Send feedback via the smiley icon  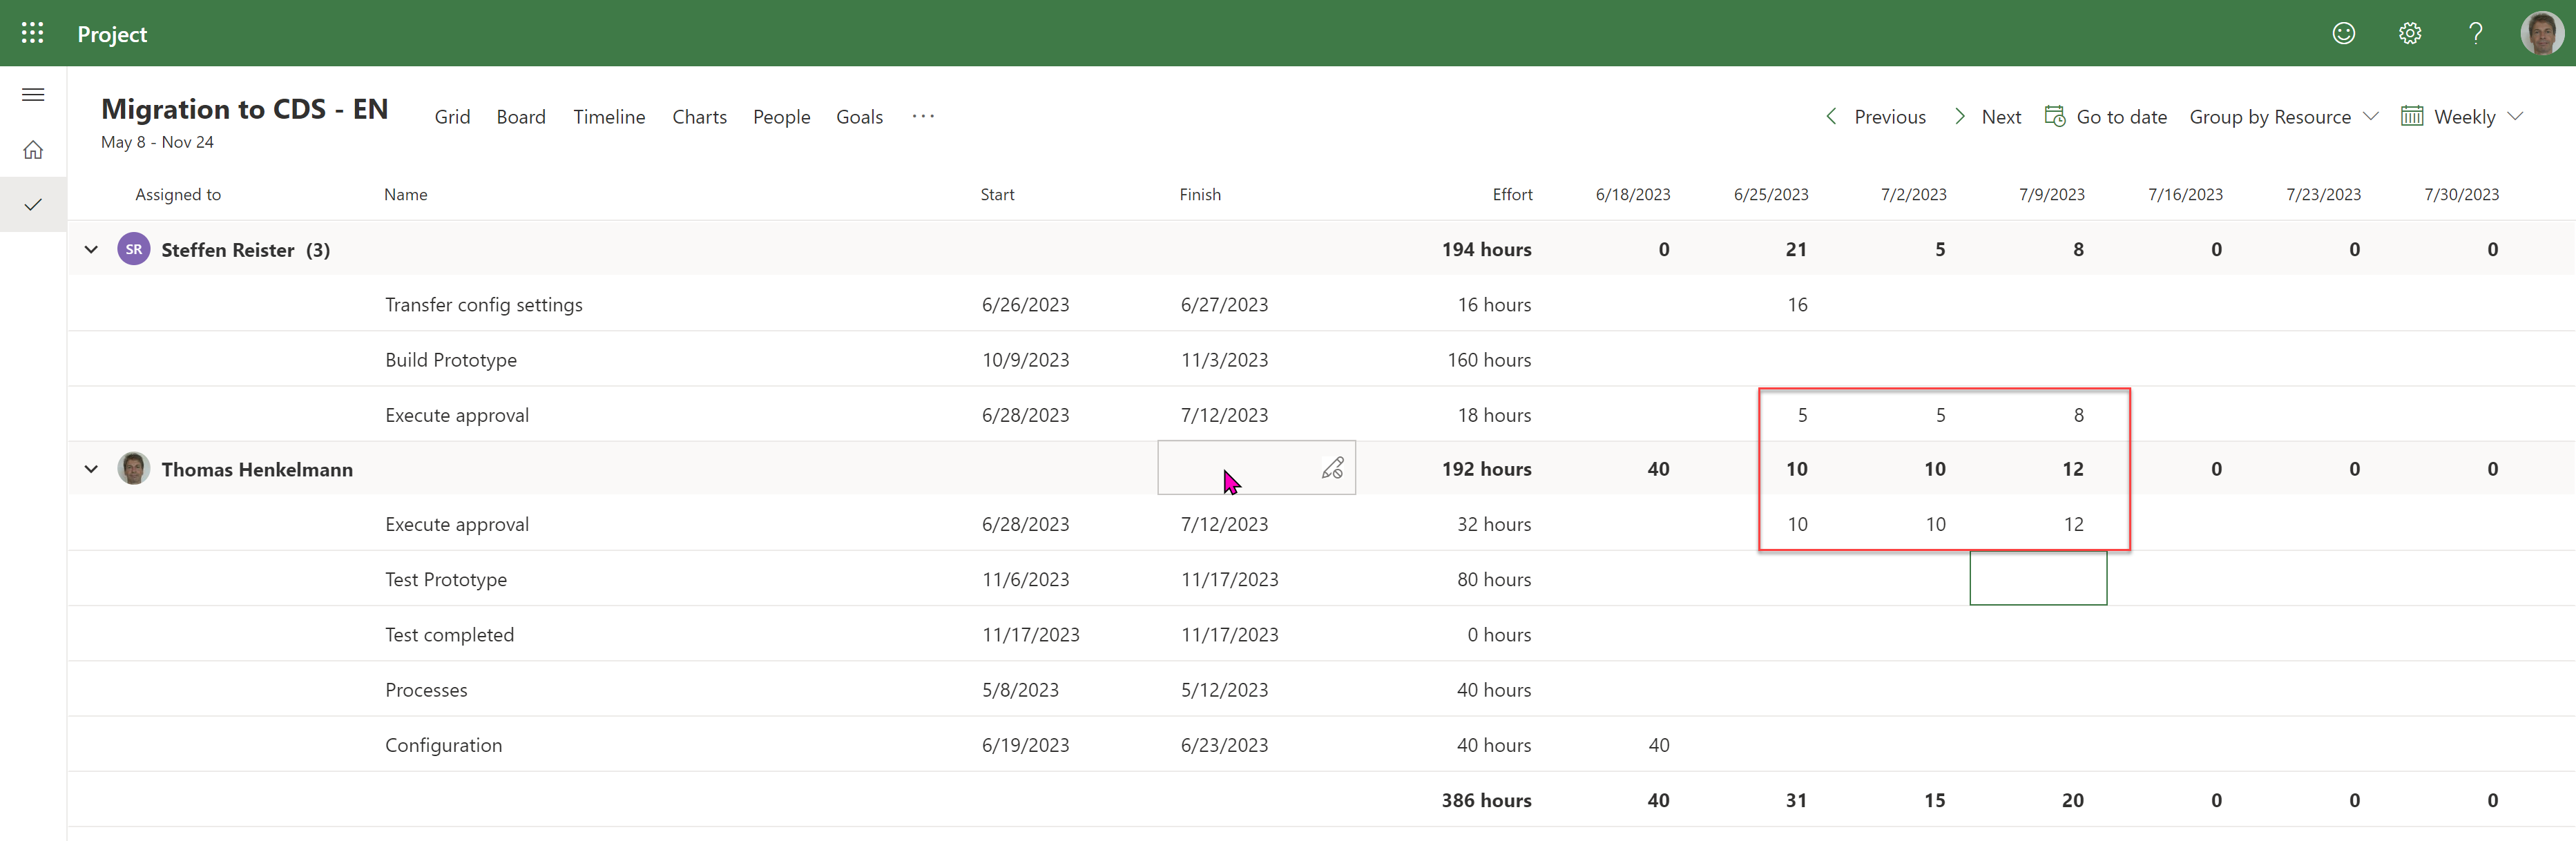click(x=2343, y=33)
